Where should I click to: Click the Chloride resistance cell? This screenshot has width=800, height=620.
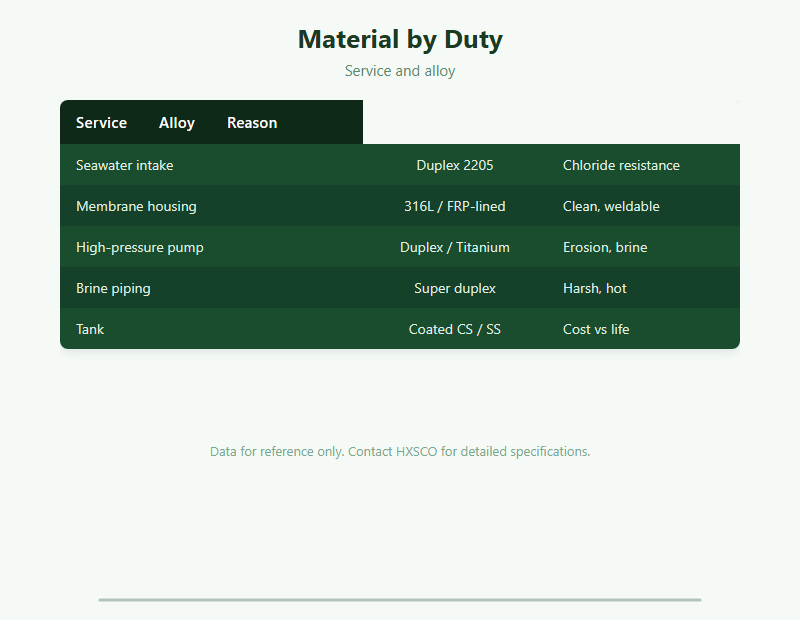tap(643, 165)
